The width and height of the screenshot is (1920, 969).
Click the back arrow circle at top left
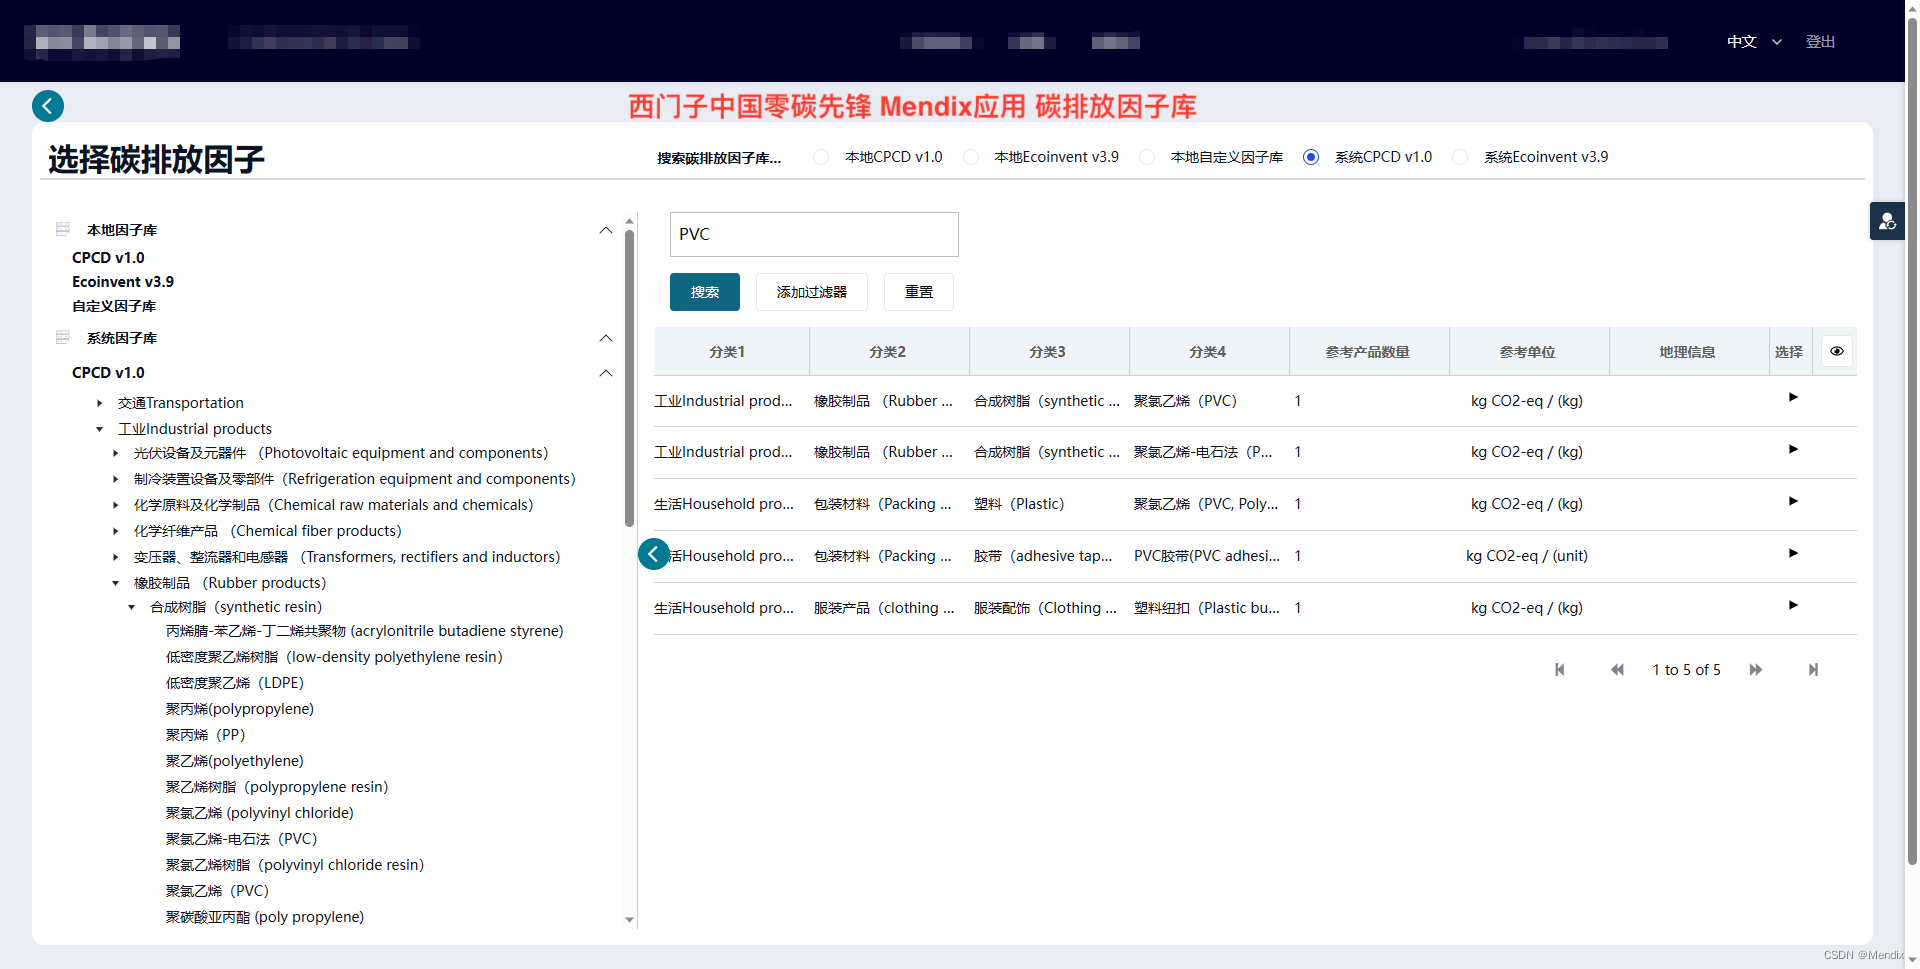[48, 106]
